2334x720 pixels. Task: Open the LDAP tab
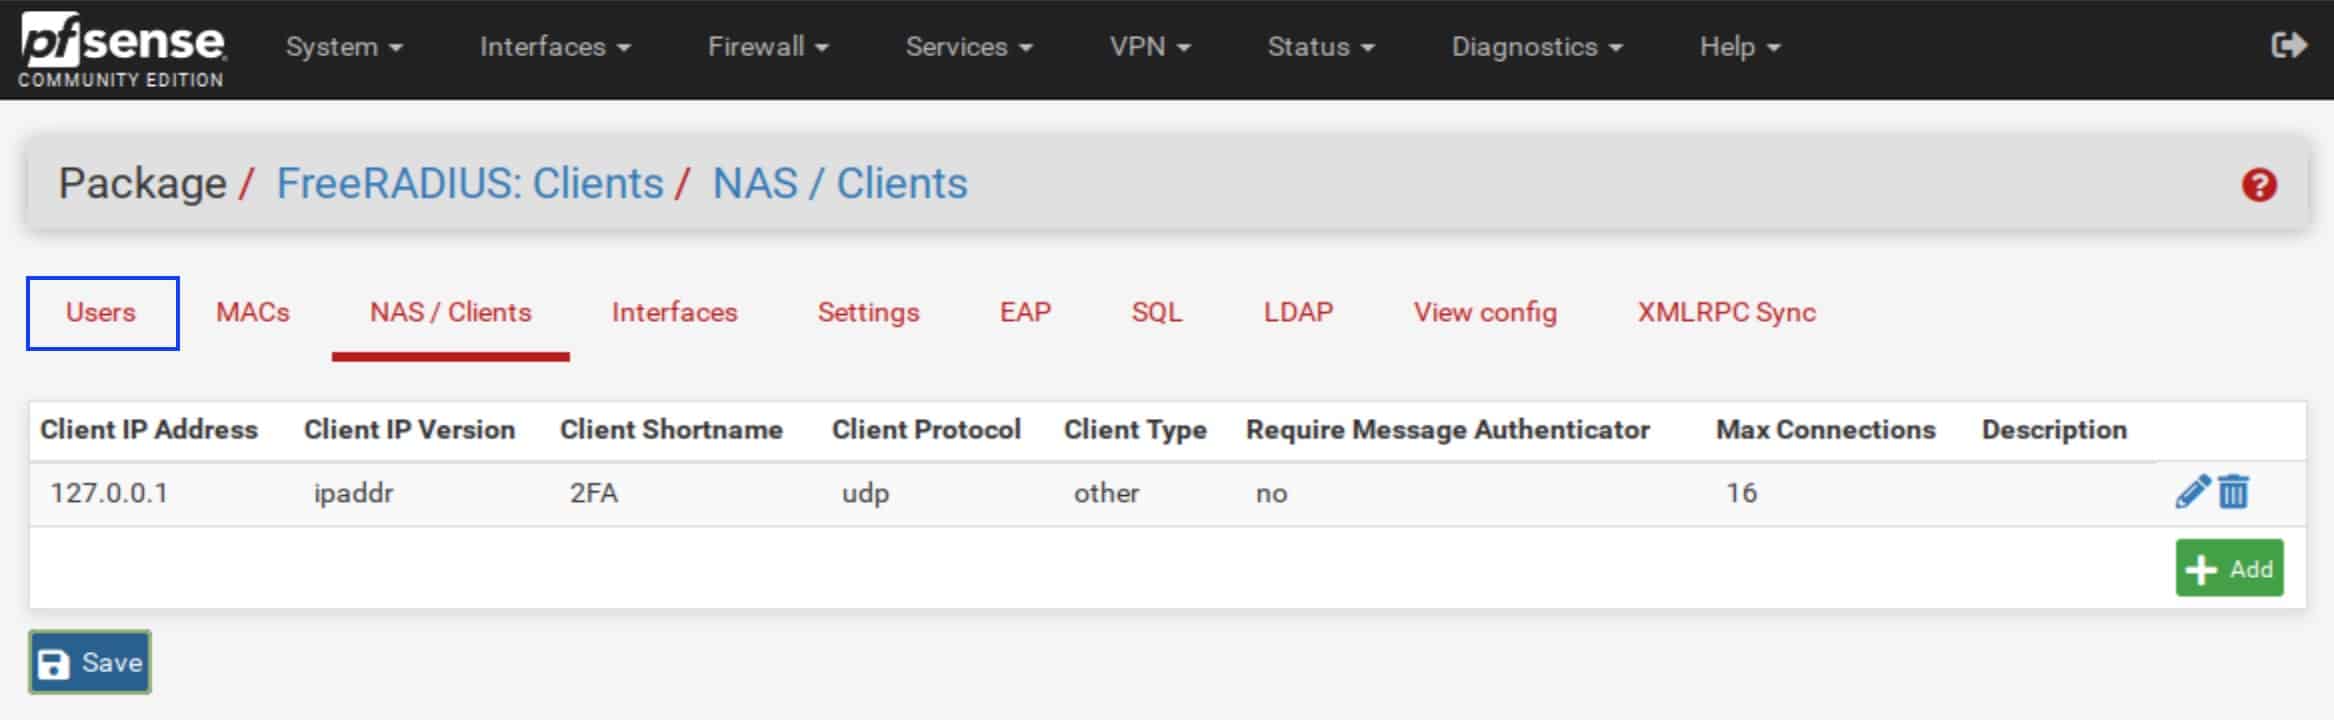tap(1298, 313)
